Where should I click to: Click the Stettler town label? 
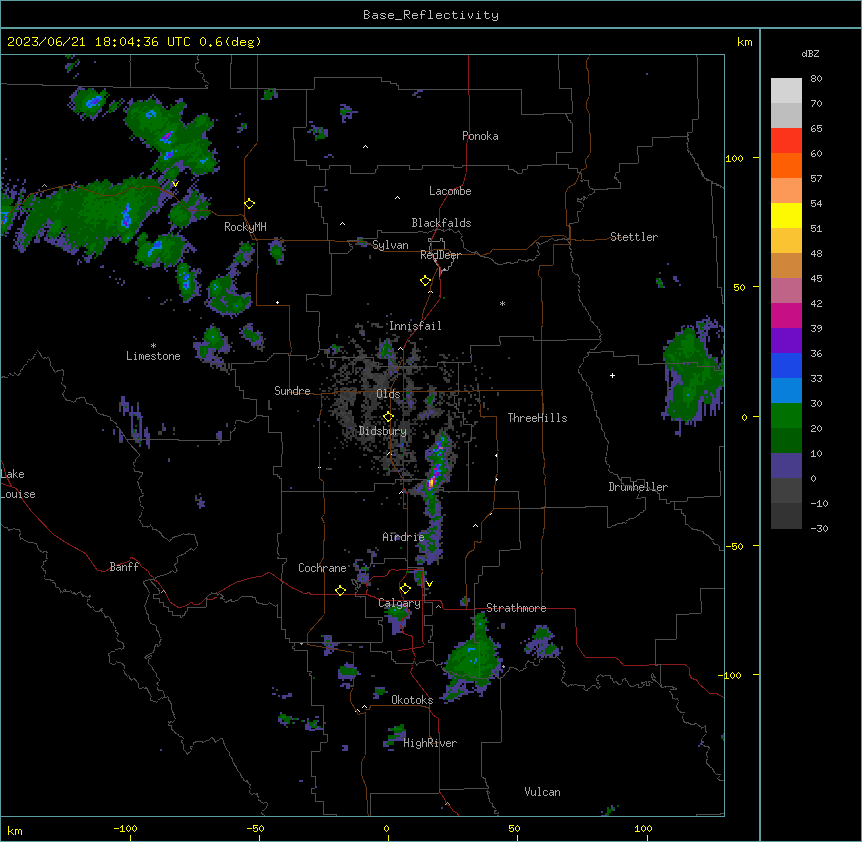[634, 237]
